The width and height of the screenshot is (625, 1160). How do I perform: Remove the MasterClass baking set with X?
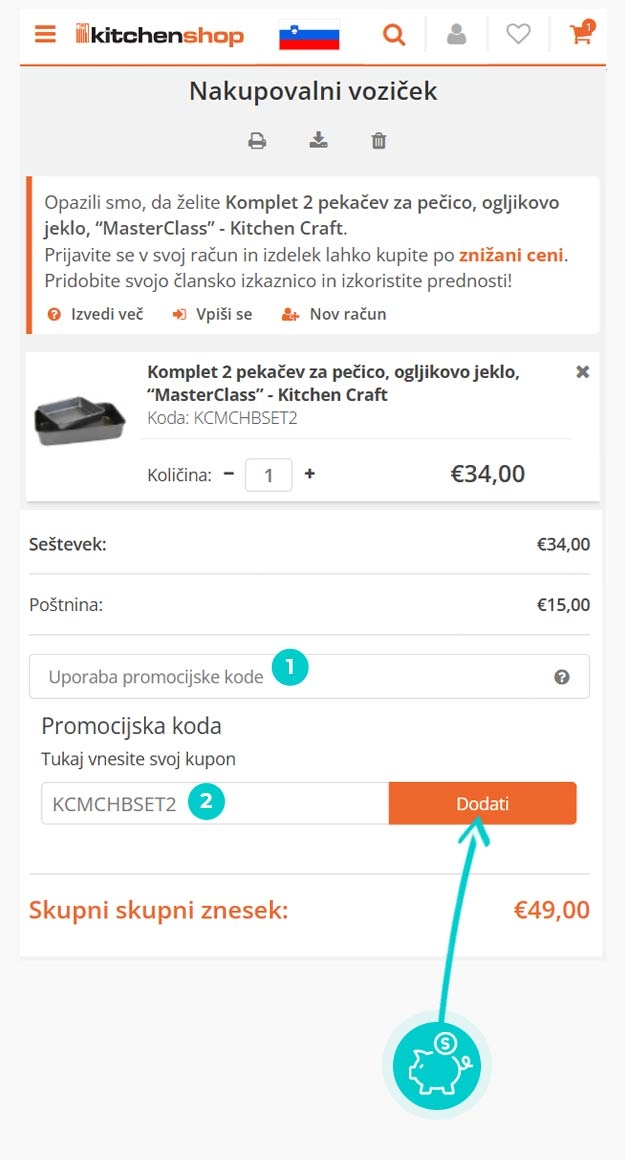coord(582,371)
